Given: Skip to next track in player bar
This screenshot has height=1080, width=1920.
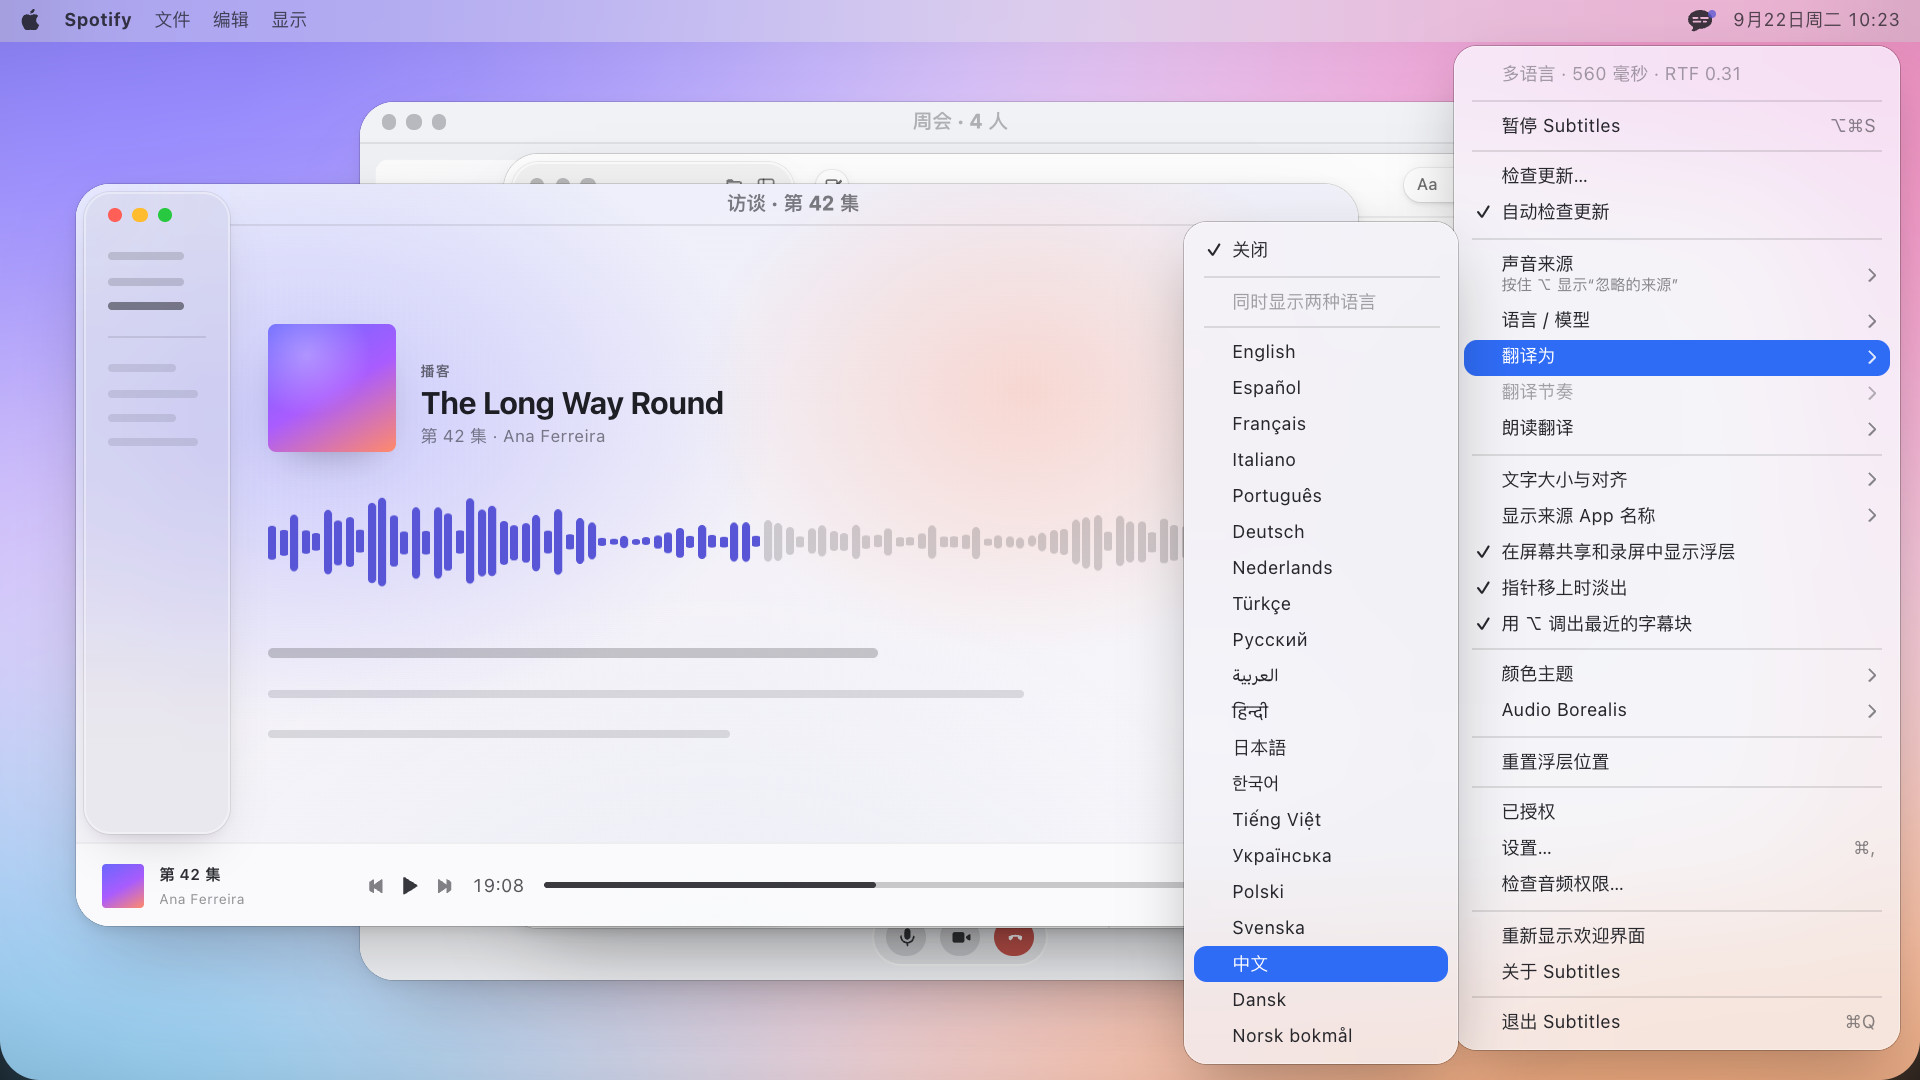Looking at the screenshot, I should pyautogui.click(x=444, y=886).
